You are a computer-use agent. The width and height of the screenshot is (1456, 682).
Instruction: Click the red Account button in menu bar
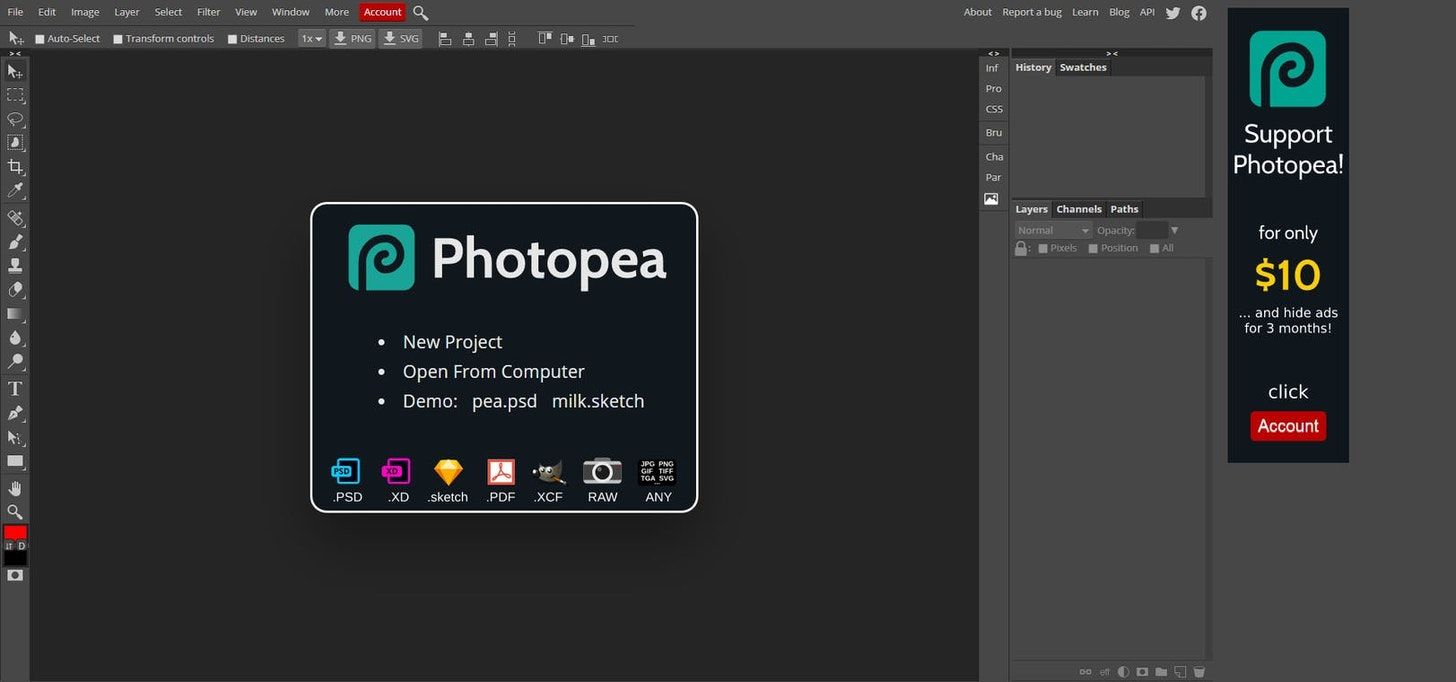pyautogui.click(x=382, y=12)
